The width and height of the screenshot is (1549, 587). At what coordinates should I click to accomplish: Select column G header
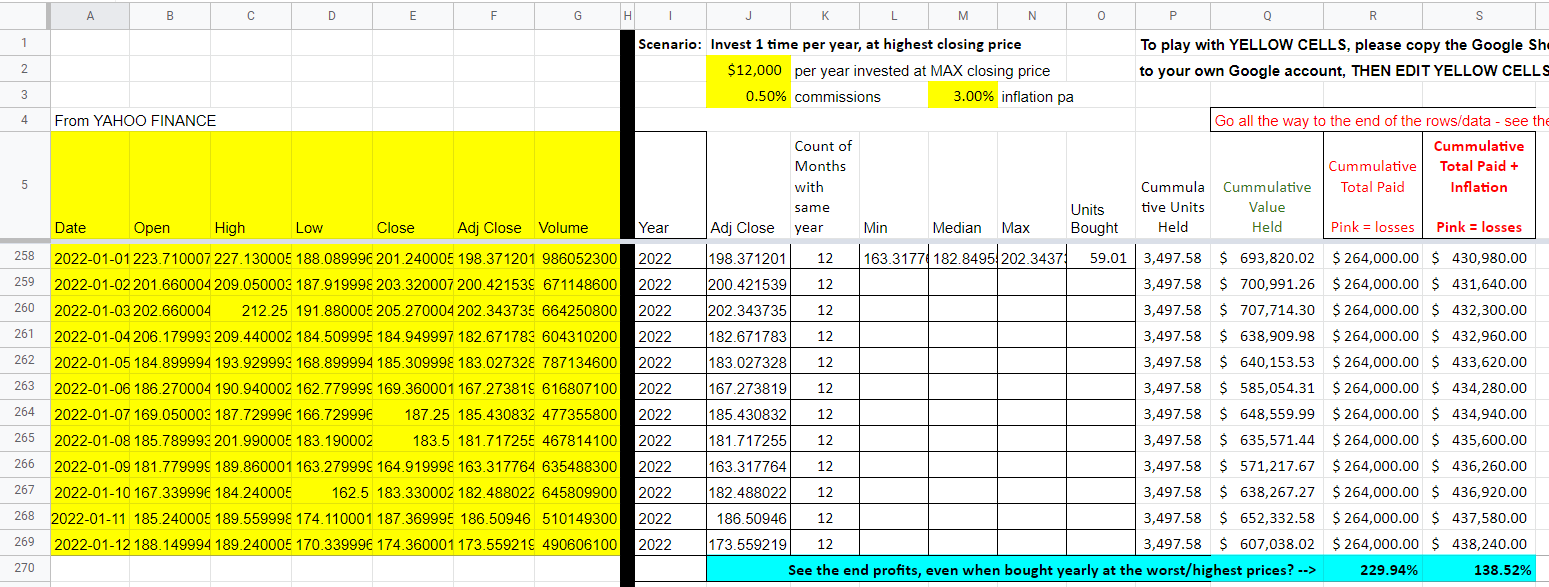(x=577, y=15)
